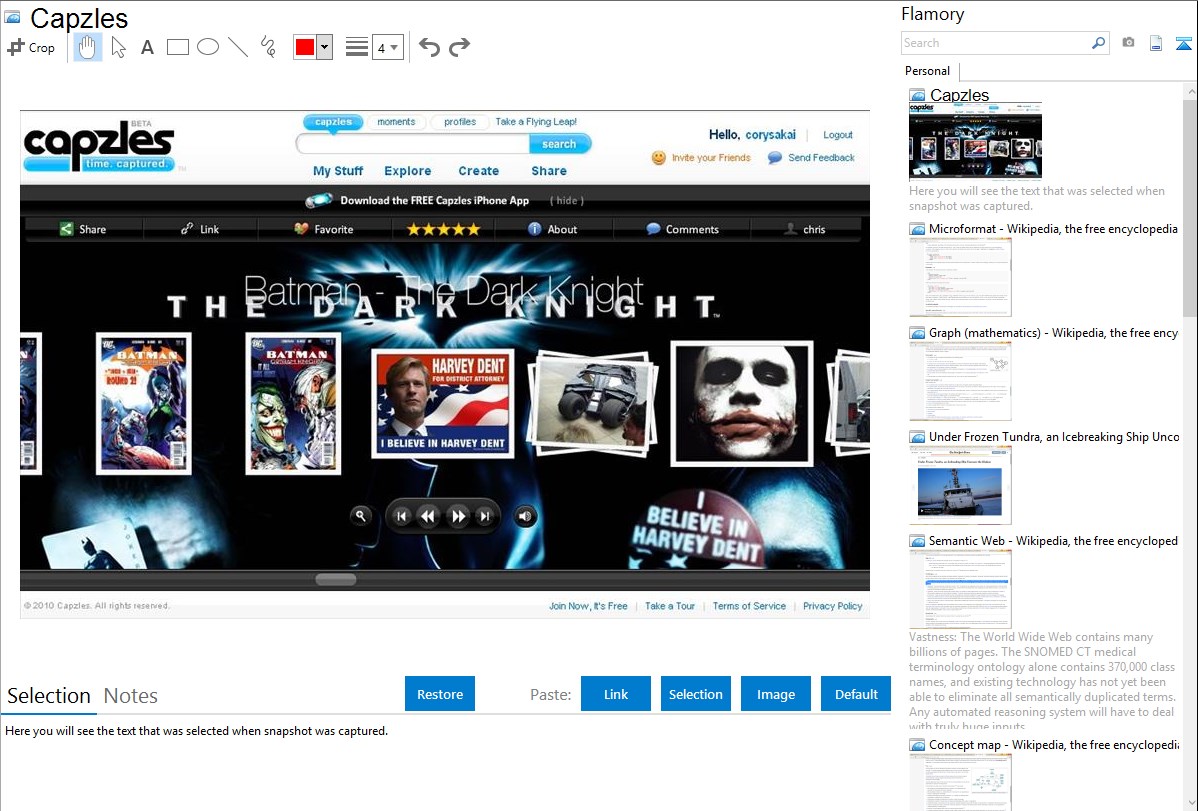
Task: Click the chain Link icon in capzle bar
Action: (187, 229)
